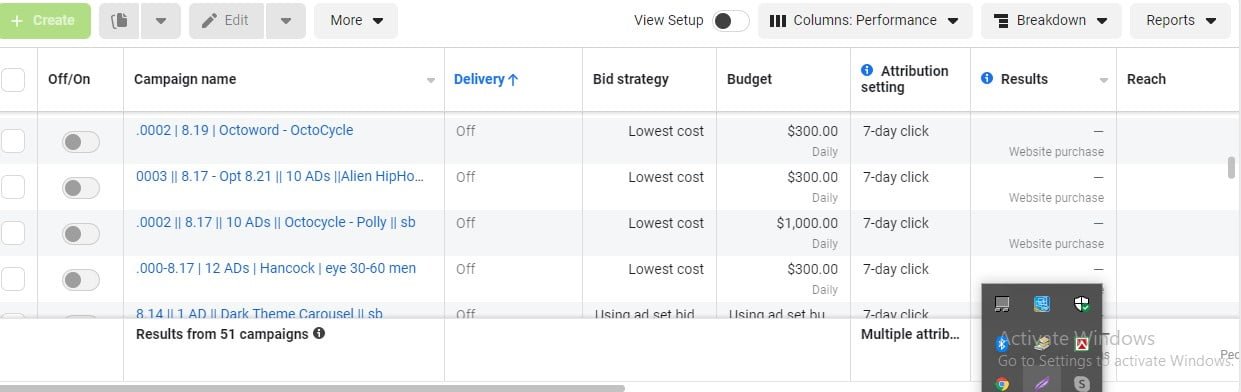Click the Bid strategy column header
1241x392 pixels.
click(x=631, y=79)
